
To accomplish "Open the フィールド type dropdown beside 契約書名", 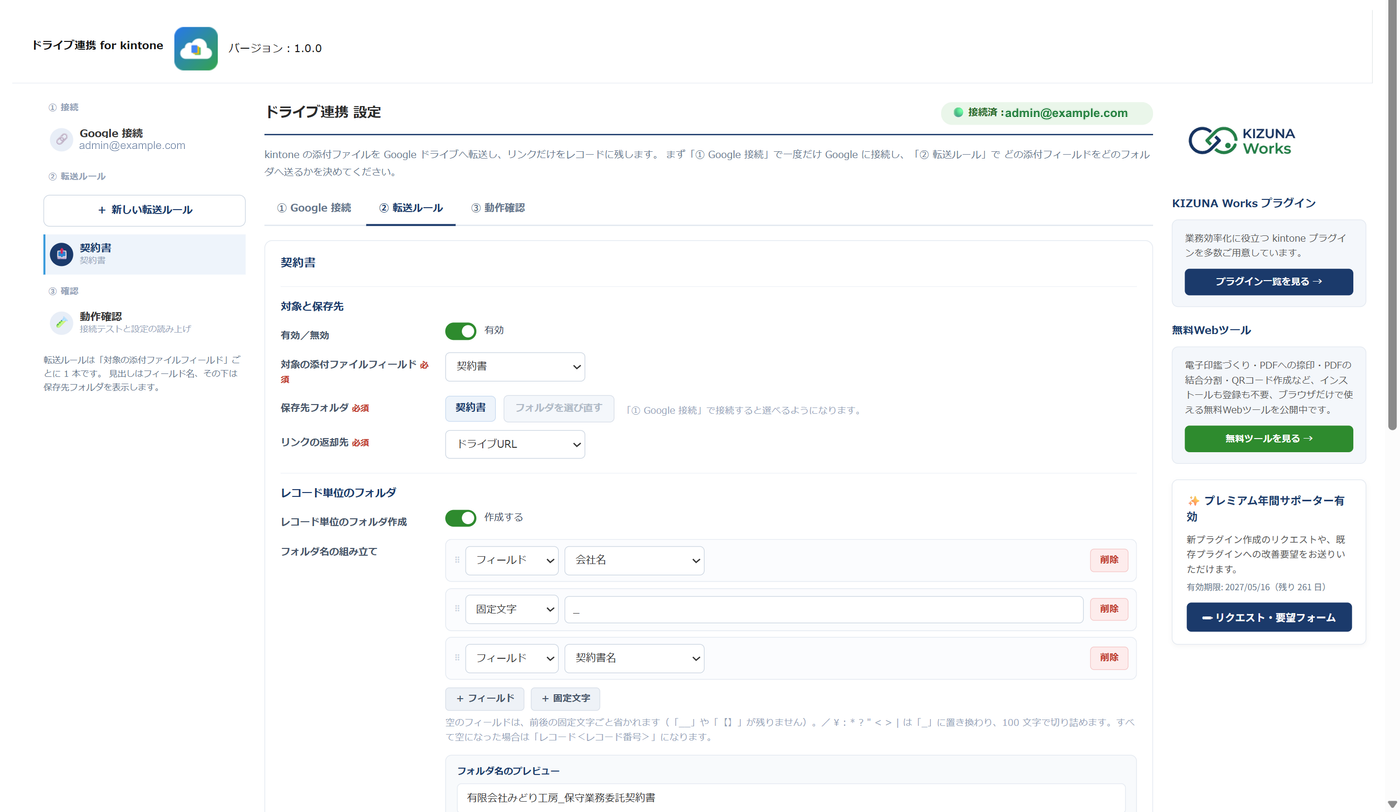I will pos(512,658).
